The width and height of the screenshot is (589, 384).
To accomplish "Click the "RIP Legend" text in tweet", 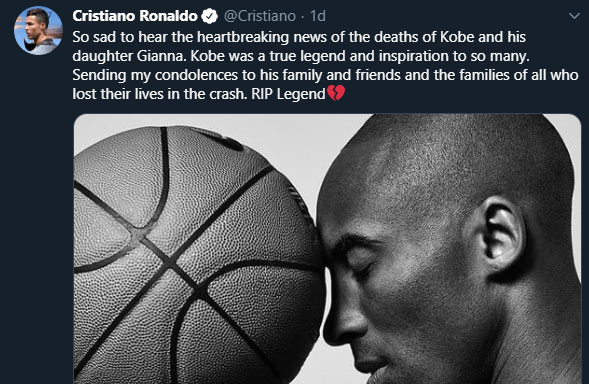I will pyautogui.click(x=288, y=94).
